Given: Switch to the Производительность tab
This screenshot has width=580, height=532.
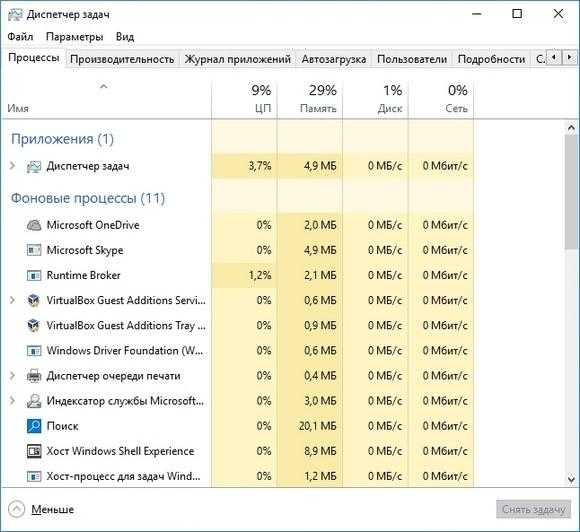Looking at the screenshot, I should (x=122, y=59).
